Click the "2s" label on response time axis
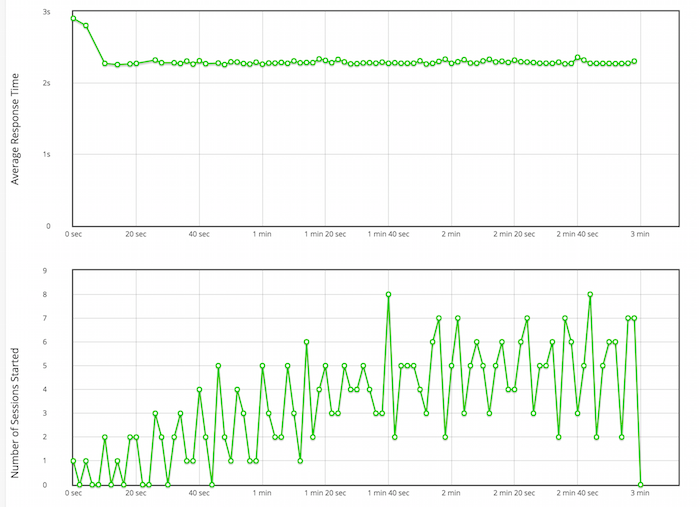 point(46,83)
